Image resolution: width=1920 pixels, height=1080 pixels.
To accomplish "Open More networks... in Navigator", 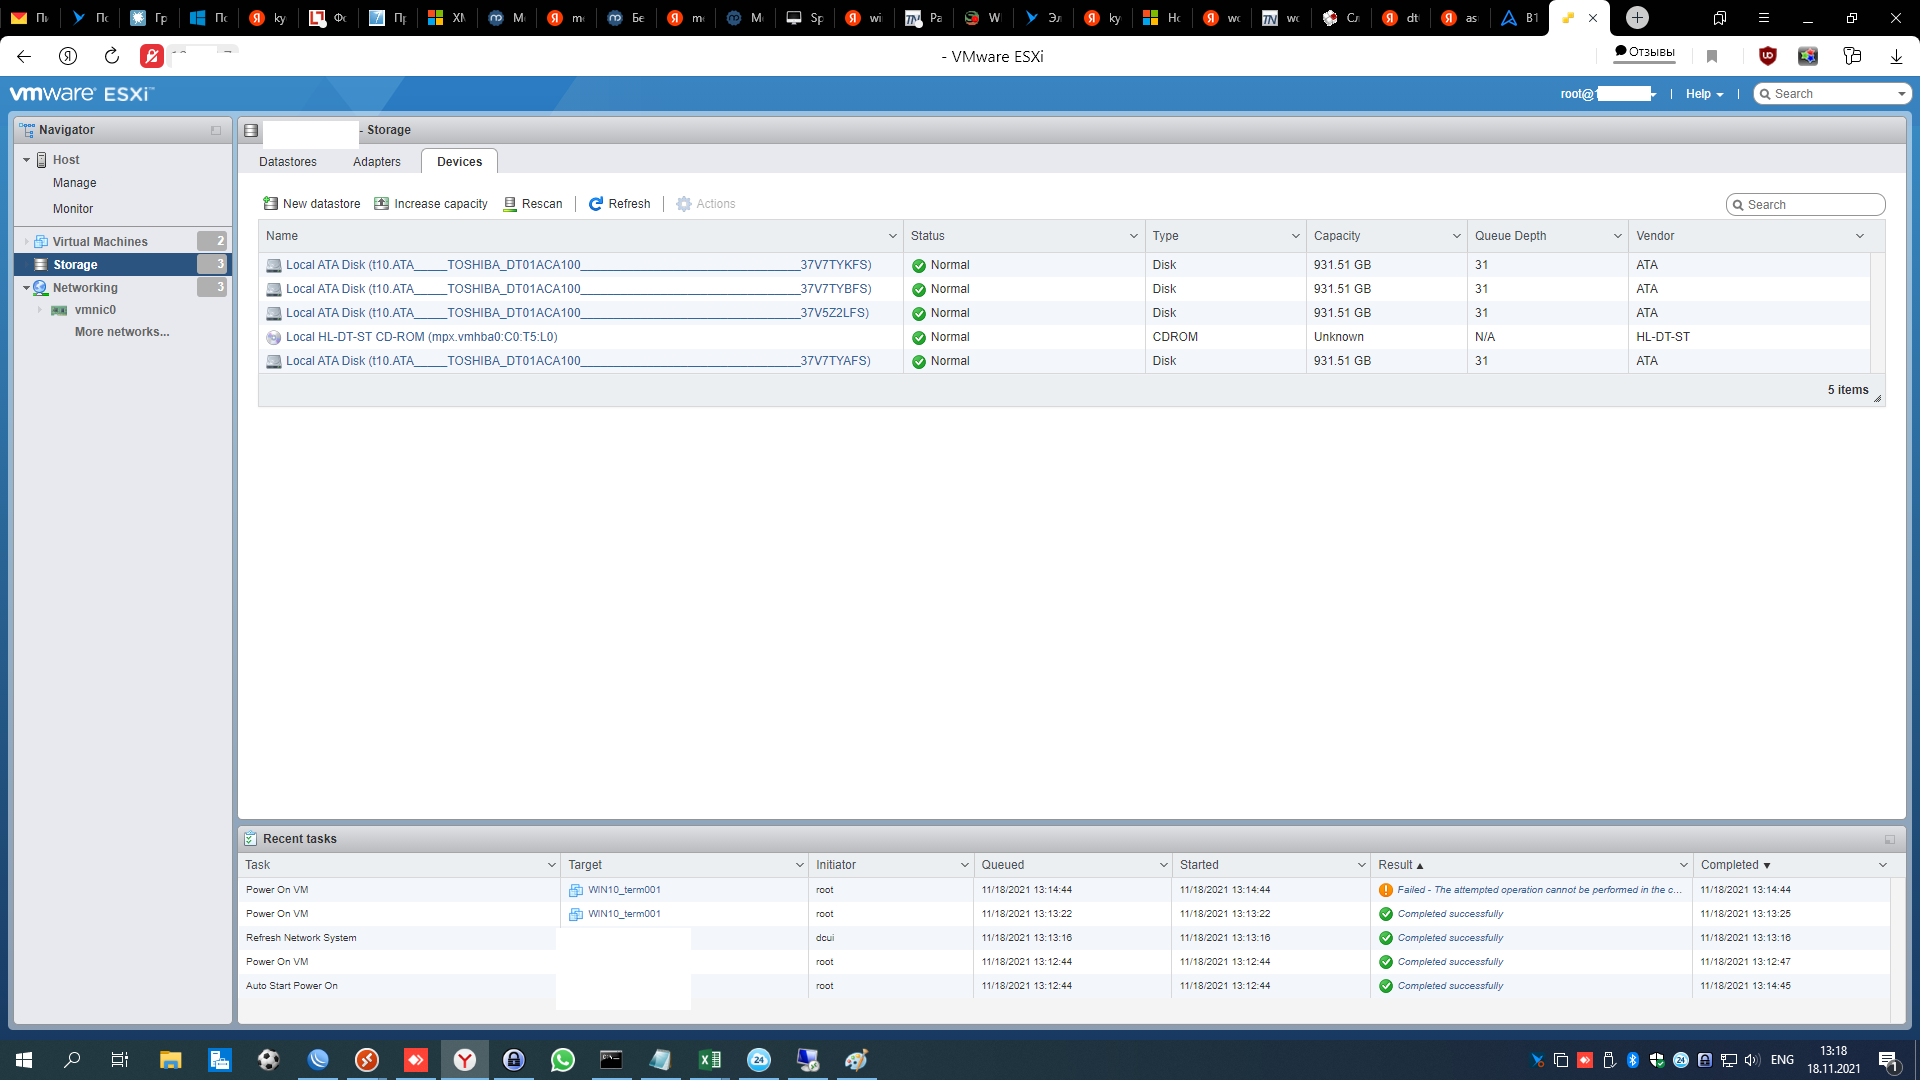I will coord(122,332).
